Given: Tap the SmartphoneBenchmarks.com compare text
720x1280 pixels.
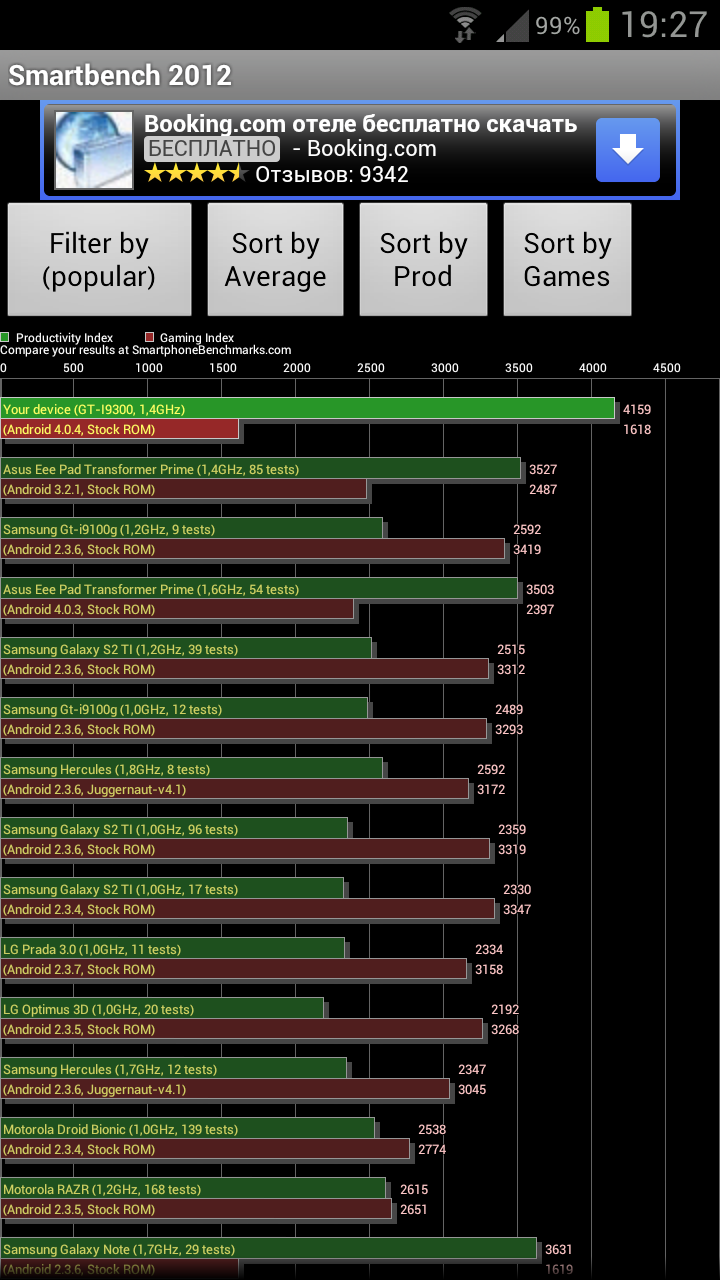Looking at the screenshot, I should tap(146, 350).
